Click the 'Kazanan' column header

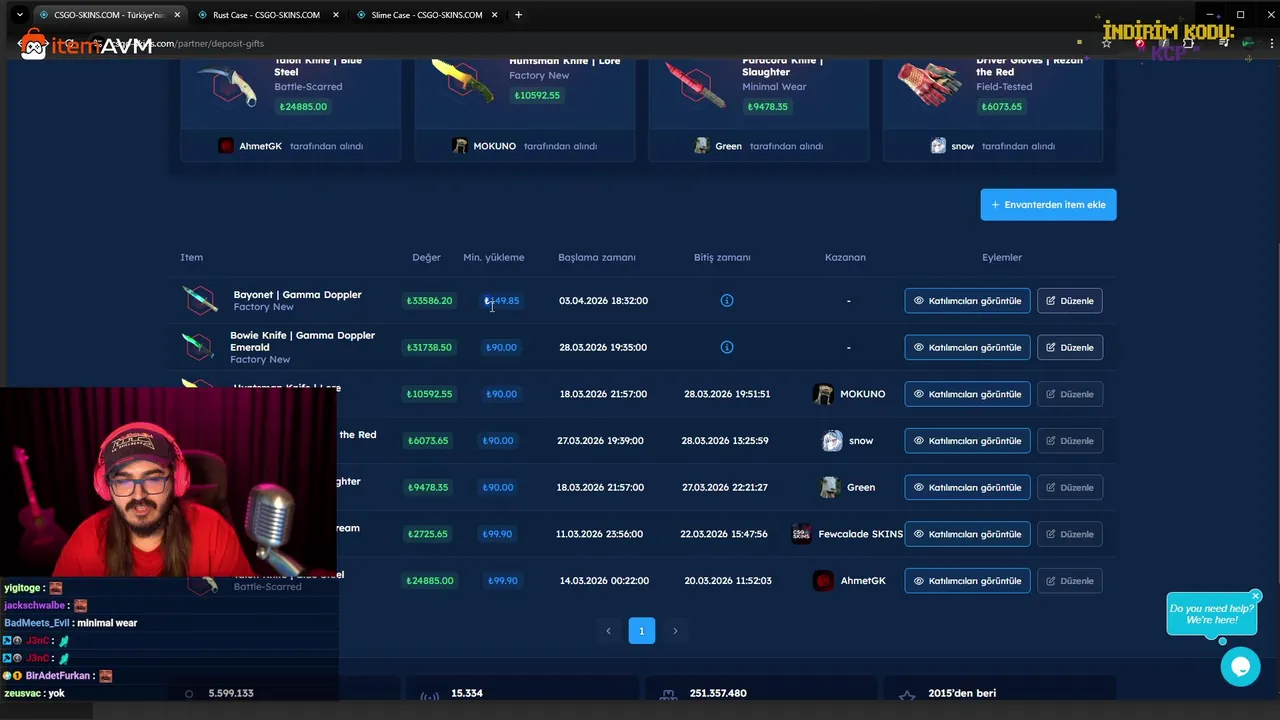845,257
